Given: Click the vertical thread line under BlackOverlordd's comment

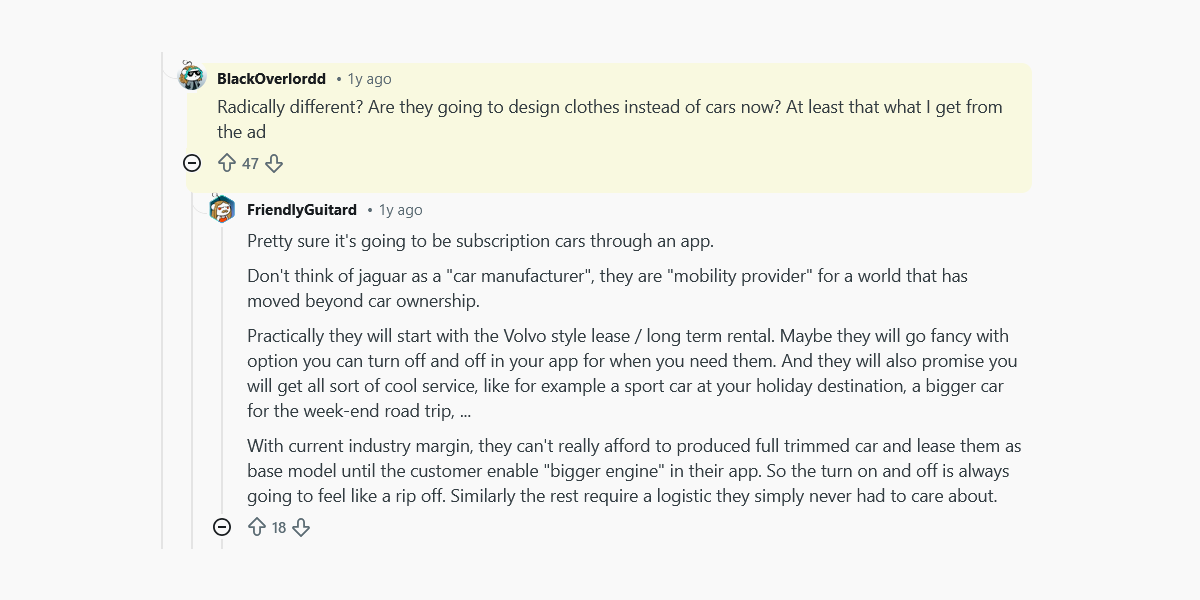Looking at the screenshot, I should point(191,350).
